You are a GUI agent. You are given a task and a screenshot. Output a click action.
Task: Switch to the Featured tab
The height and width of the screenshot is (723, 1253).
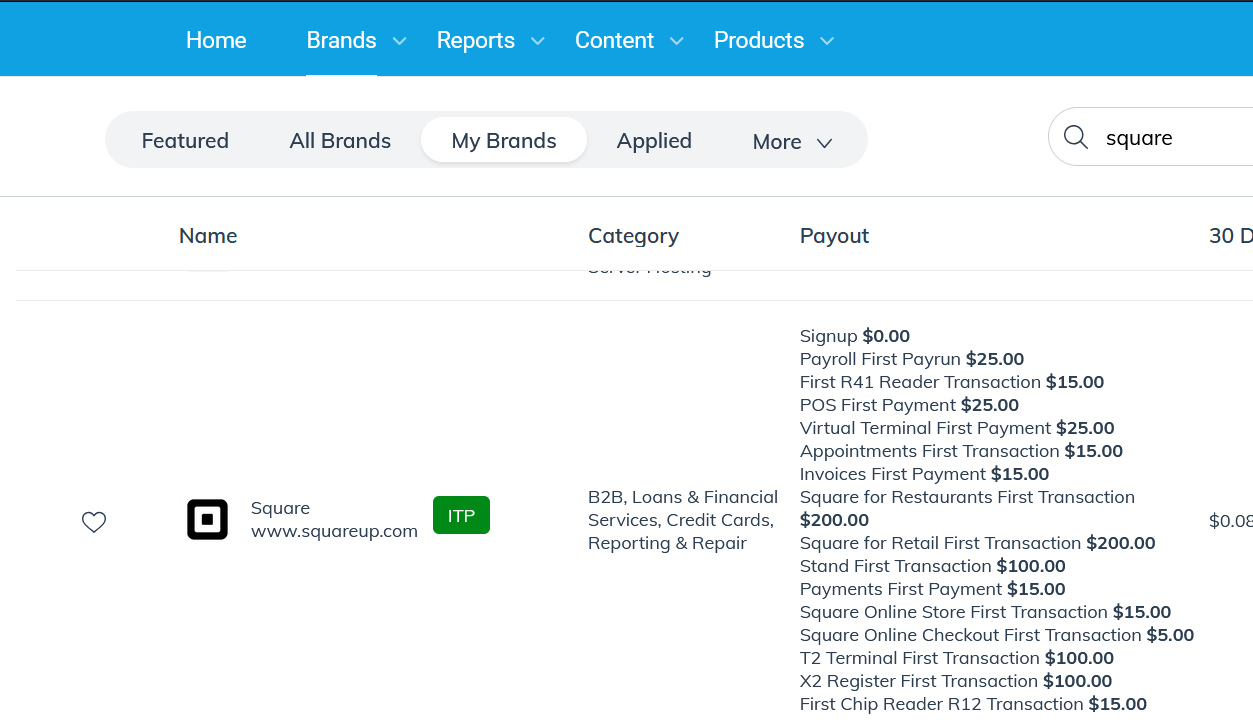[x=185, y=141]
